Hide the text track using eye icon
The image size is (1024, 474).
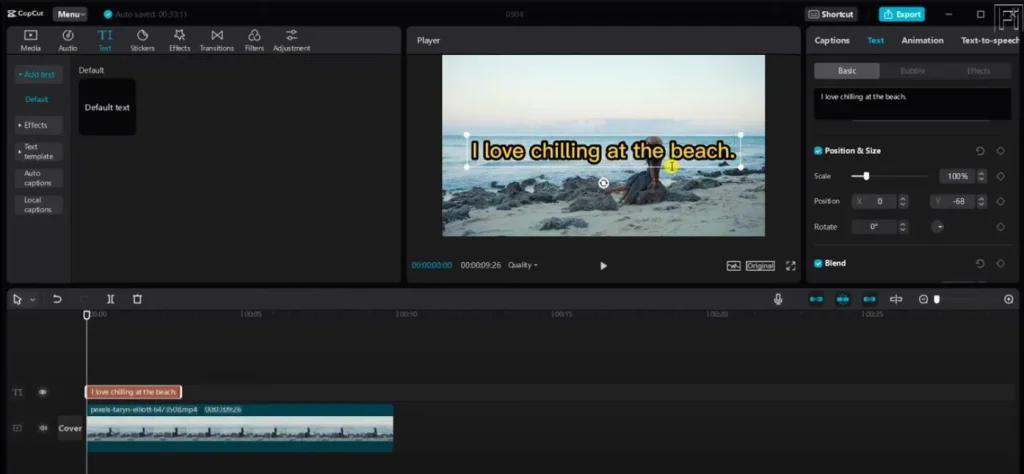(42, 393)
